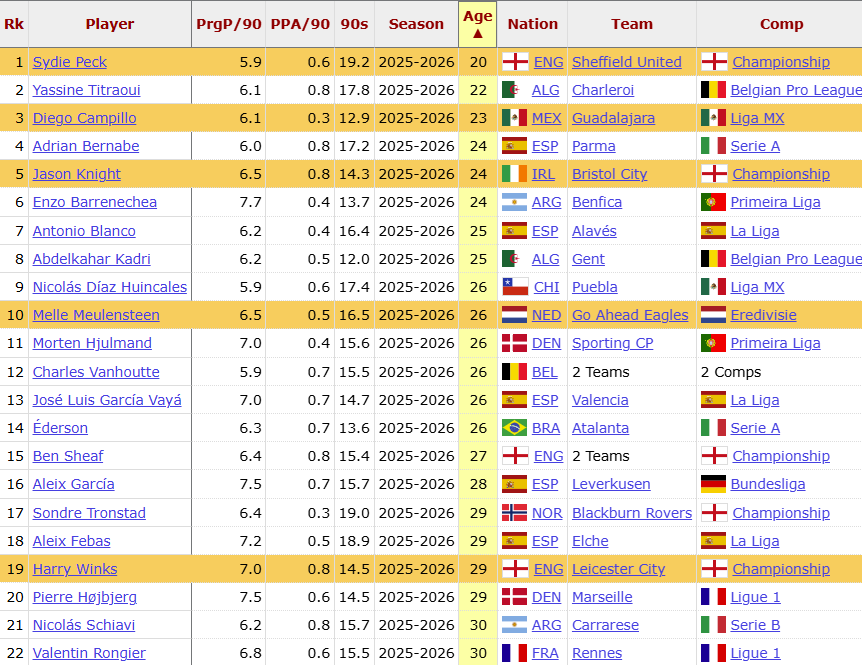
Task: Click Ireland flag beside IRL
Action: point(515,174)
